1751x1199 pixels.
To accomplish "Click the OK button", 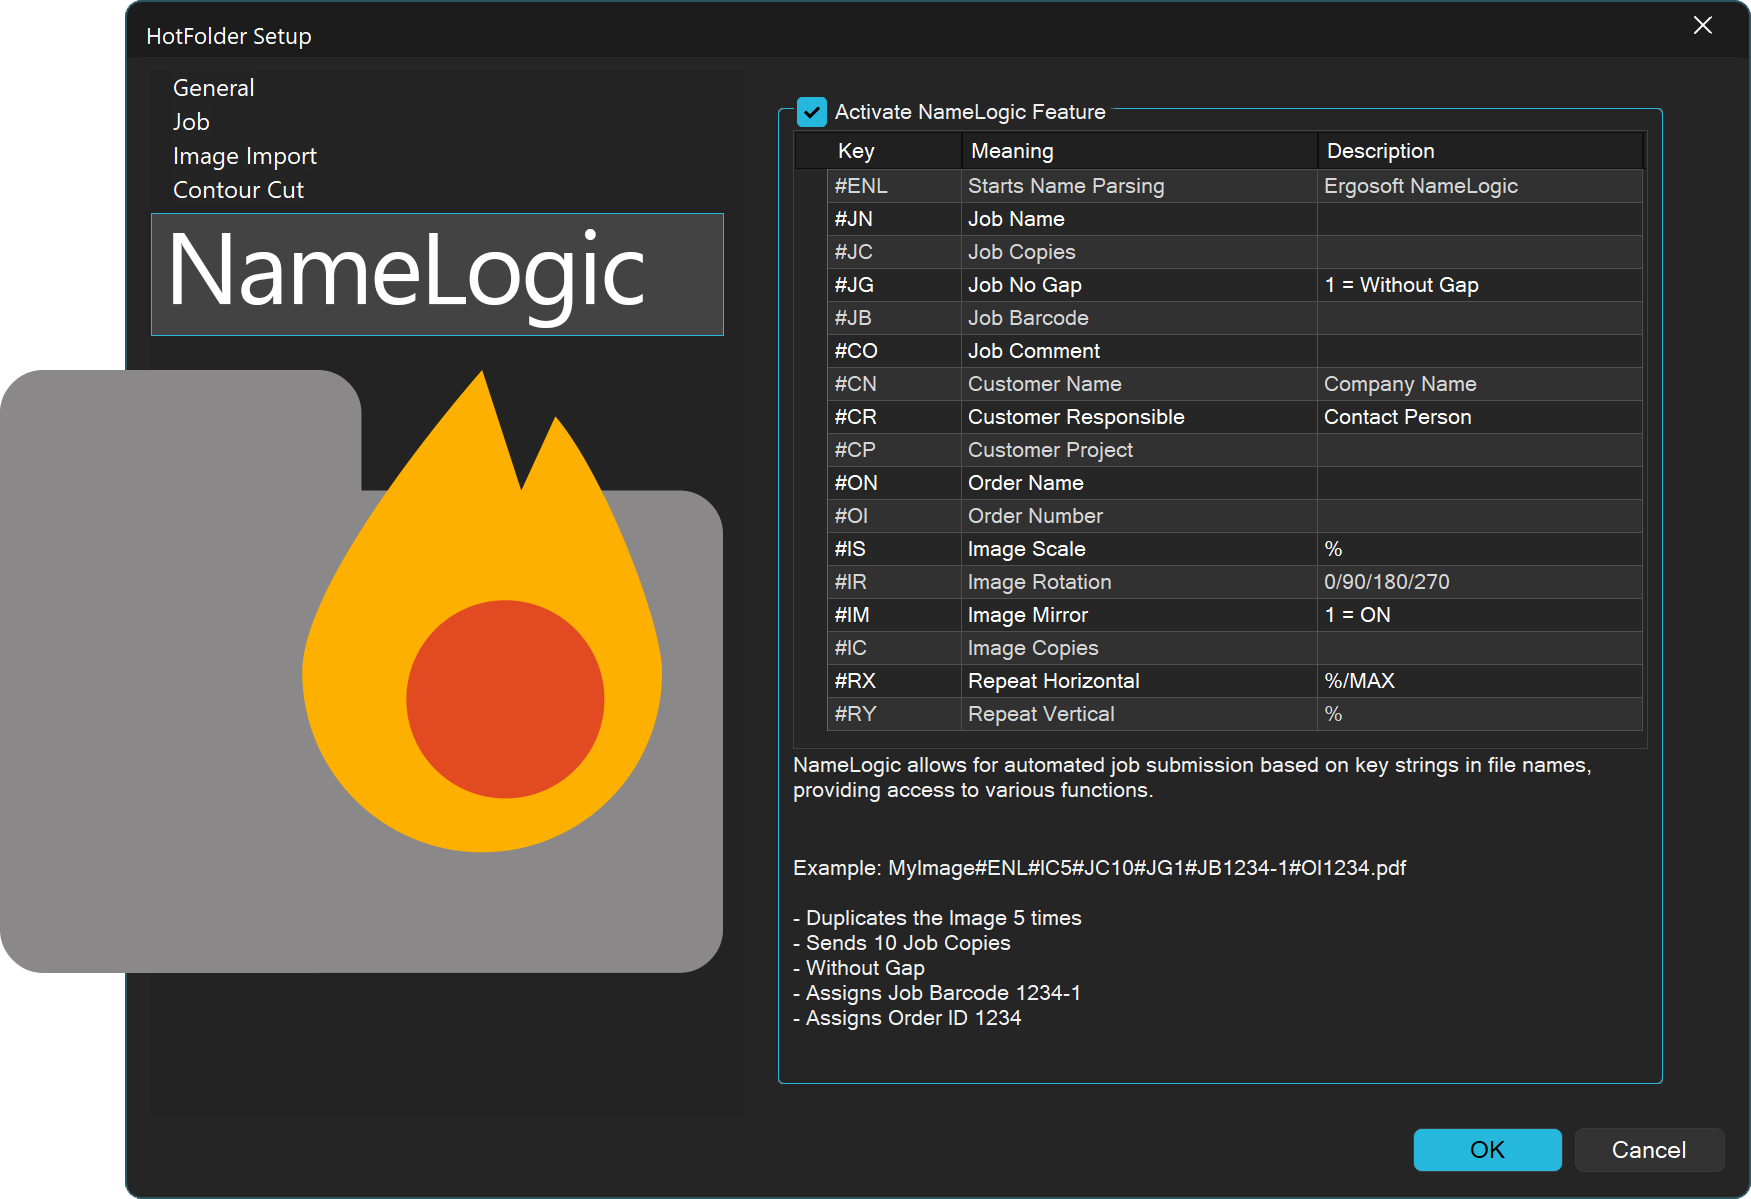I will [x=1486, y=1150].
